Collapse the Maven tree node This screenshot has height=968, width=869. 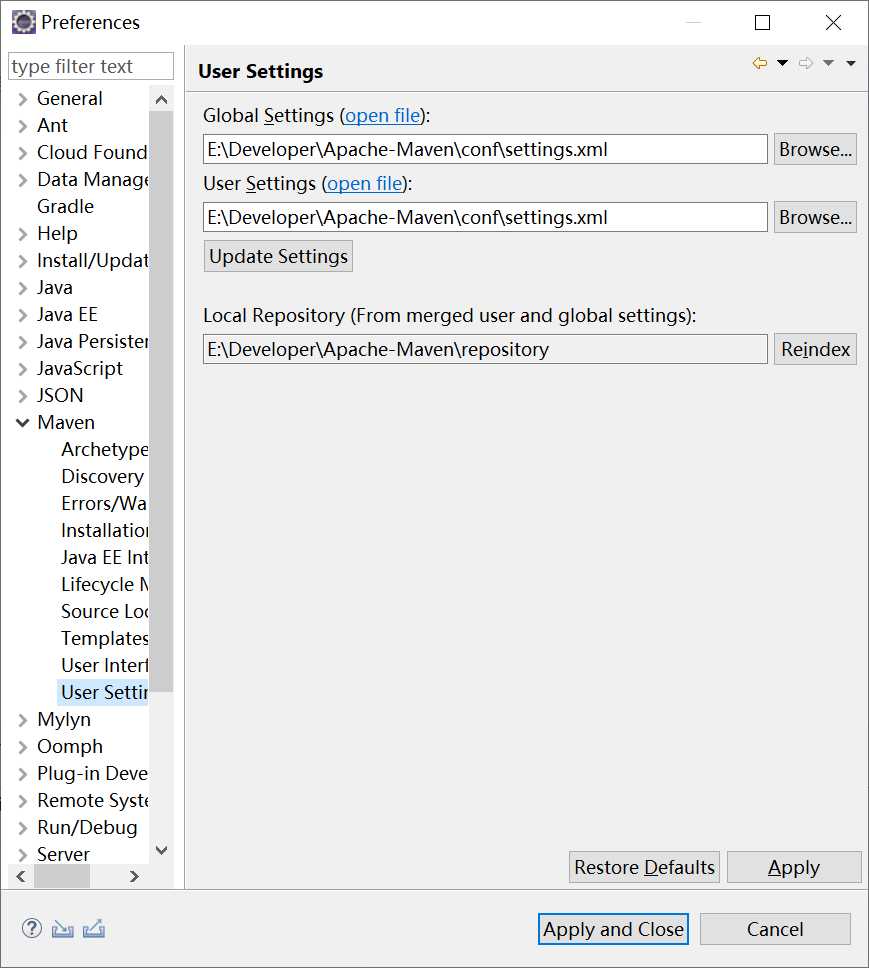(22, 423)
